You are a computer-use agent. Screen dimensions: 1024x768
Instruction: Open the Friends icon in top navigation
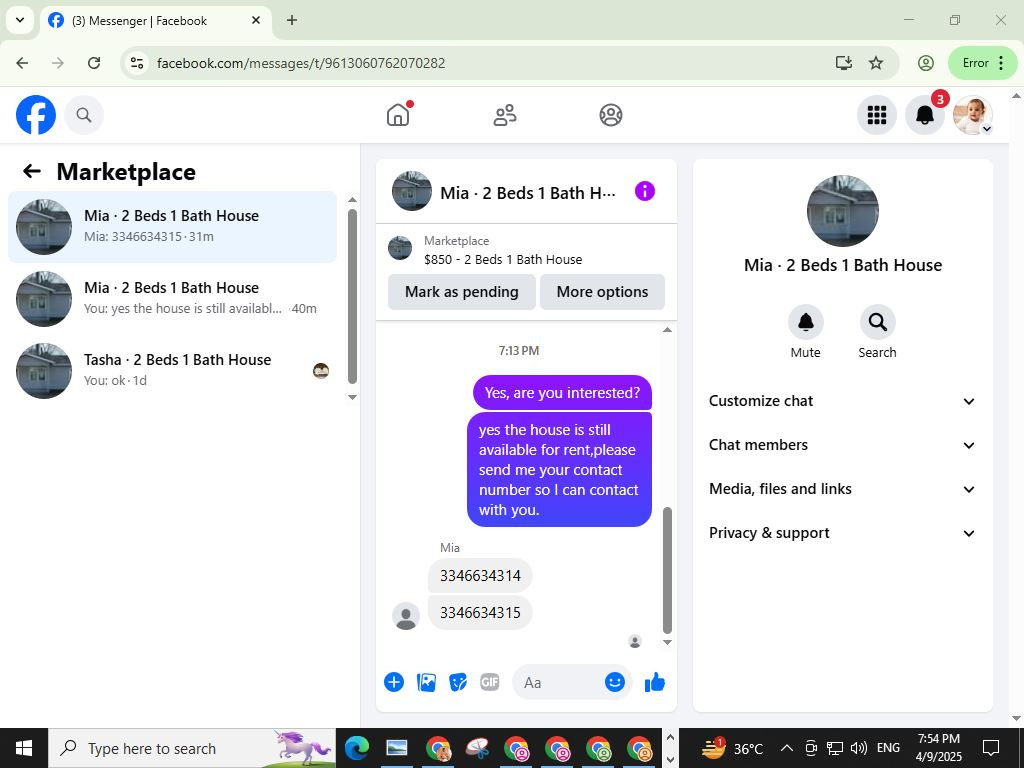[504, 115]
